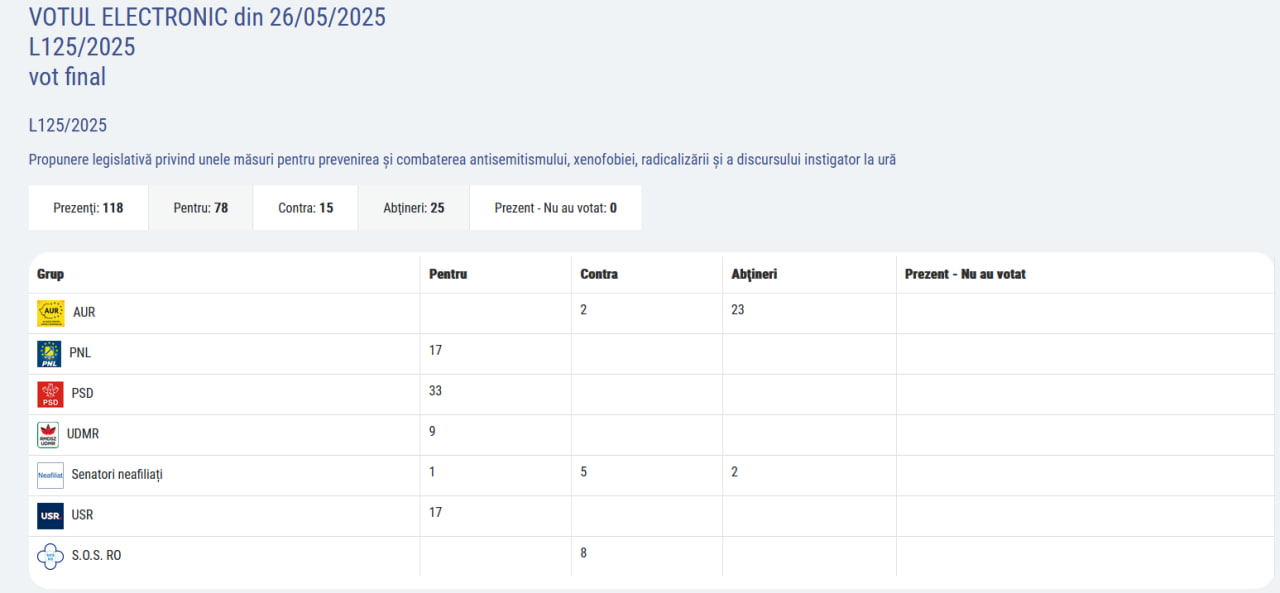
Task: Click the S.O.S. RO party logo
Action: click(x=50, y=555)
